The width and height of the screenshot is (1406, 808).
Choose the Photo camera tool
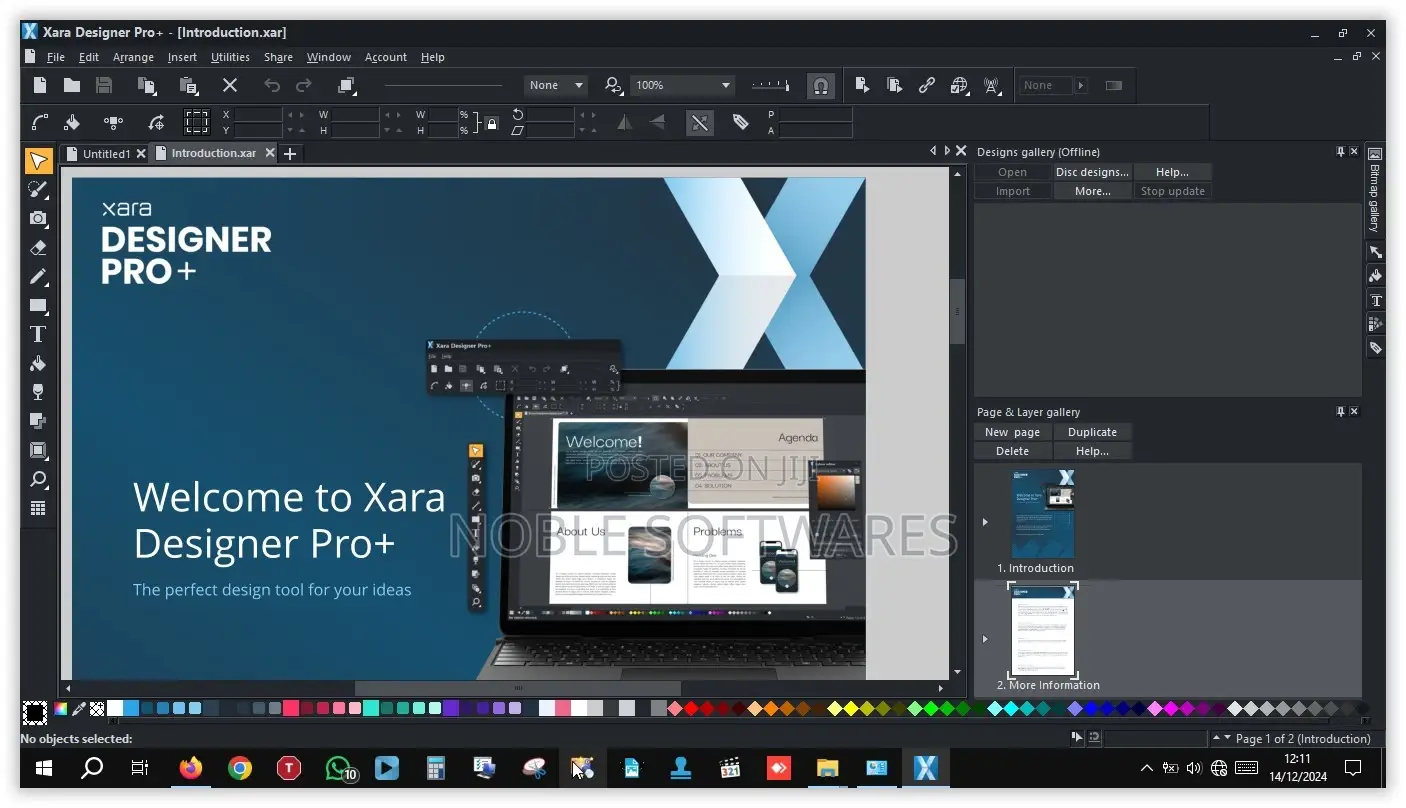coord(38,218)
